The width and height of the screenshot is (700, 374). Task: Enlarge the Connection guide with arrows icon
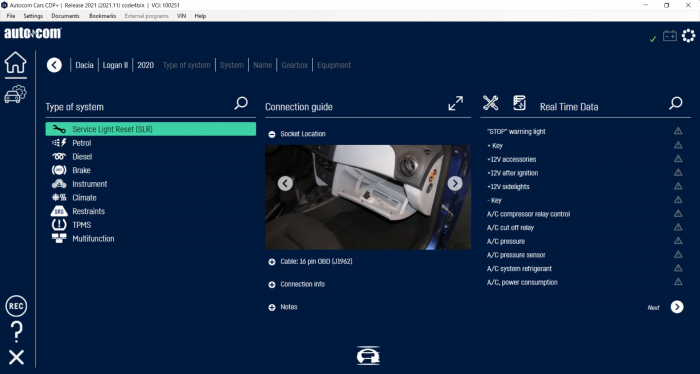(x=456, y=104)
